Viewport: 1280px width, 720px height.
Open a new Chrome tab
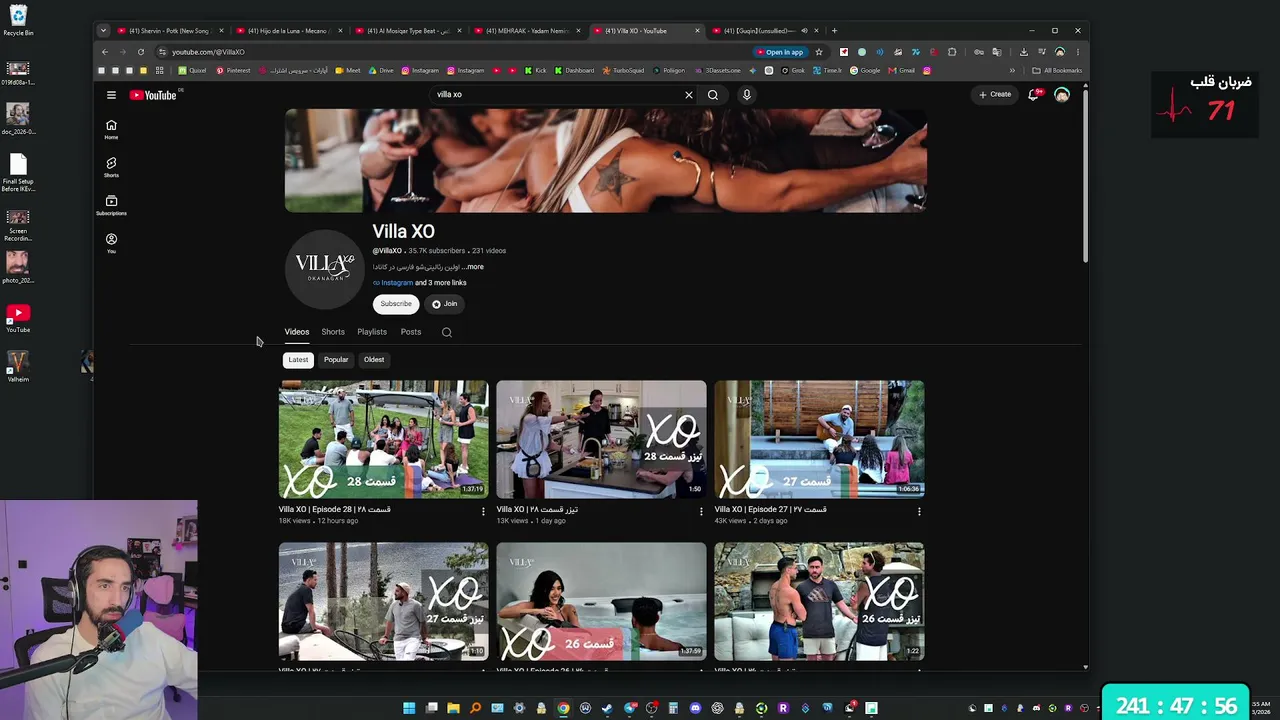tap(834, 31)
